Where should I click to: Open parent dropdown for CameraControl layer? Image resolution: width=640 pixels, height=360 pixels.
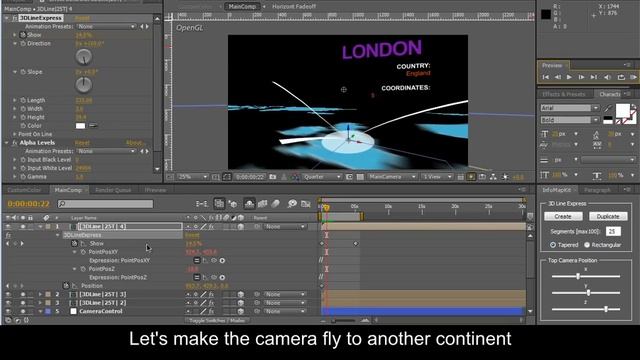point(285,311)
